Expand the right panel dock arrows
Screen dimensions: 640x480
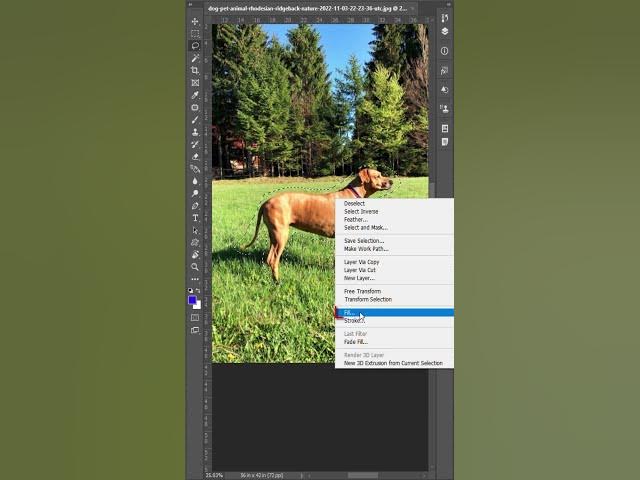[449, 4]
